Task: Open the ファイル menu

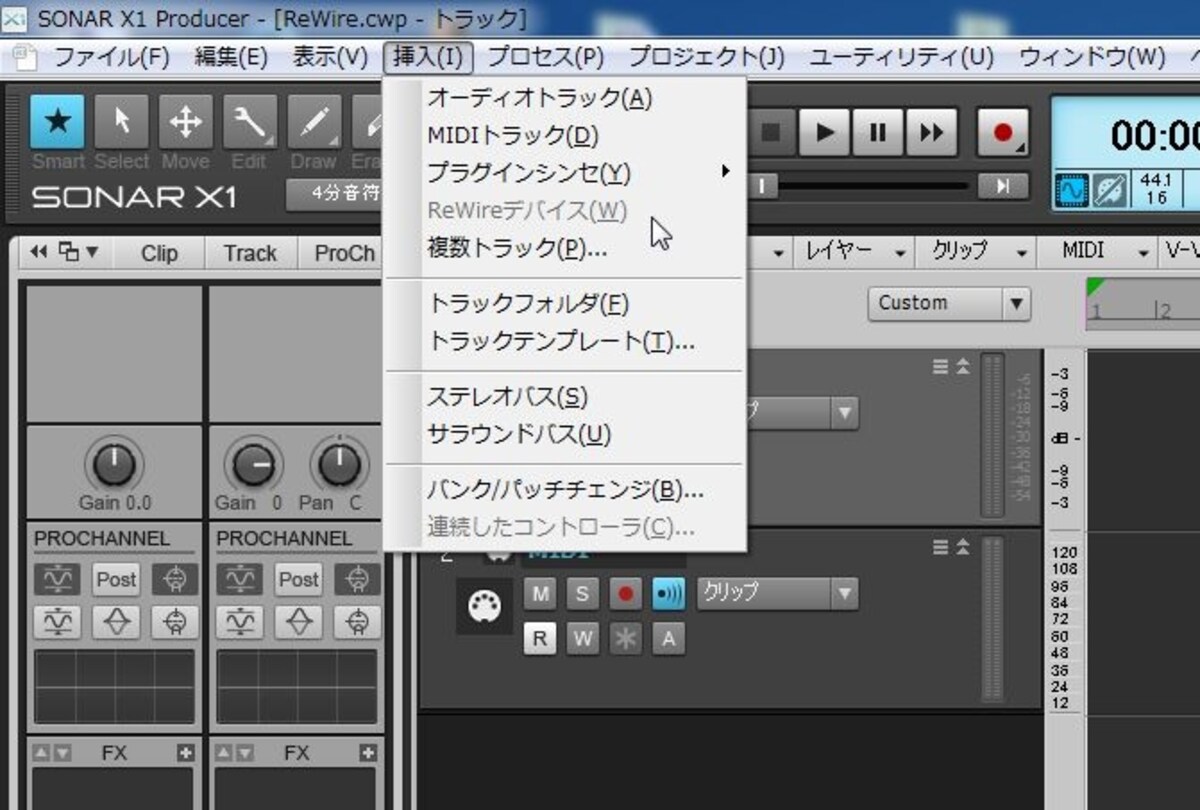Action: click(x=111, y=56)
